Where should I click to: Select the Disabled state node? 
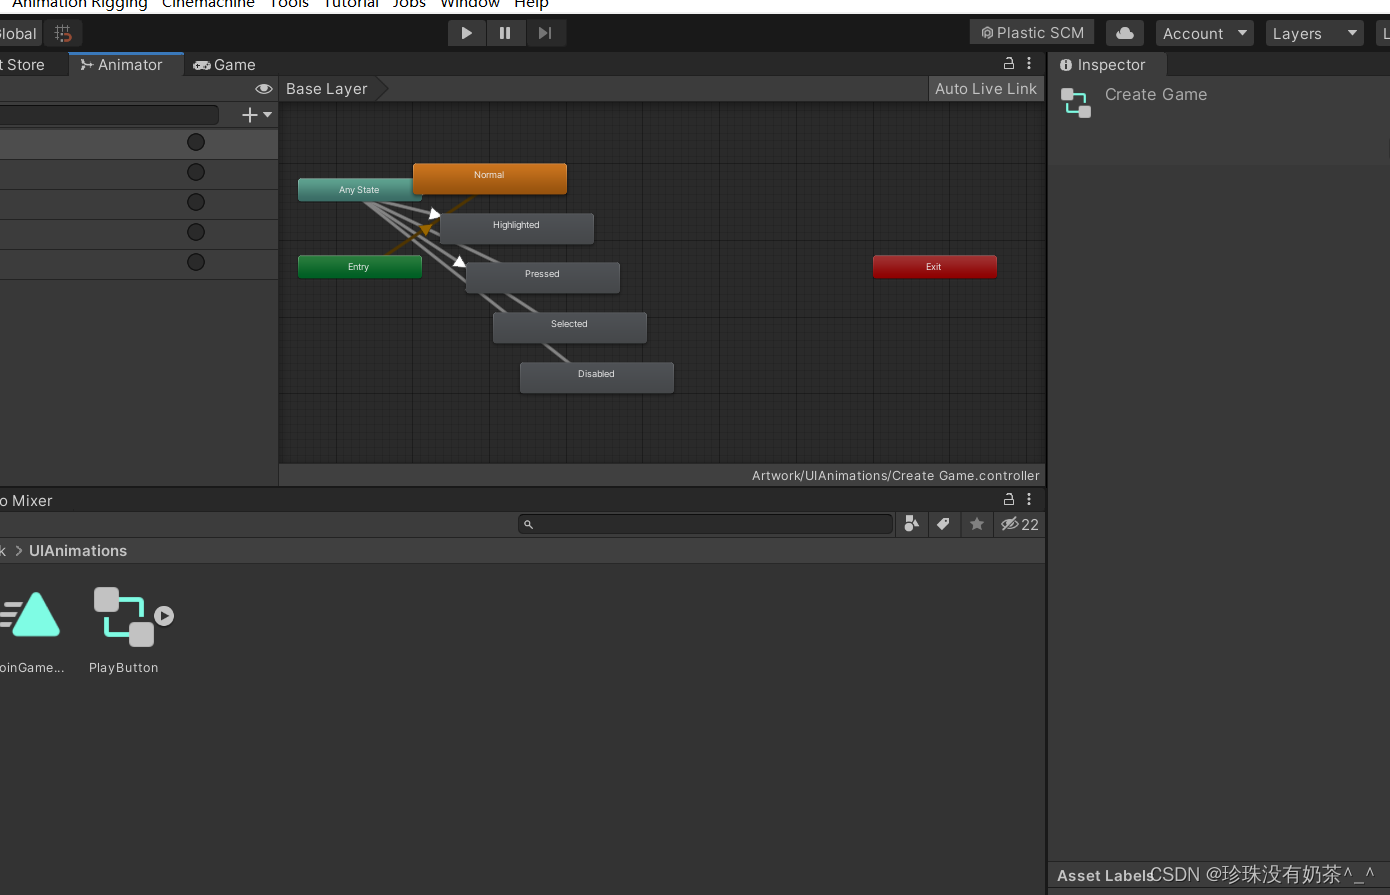(597, 377)
